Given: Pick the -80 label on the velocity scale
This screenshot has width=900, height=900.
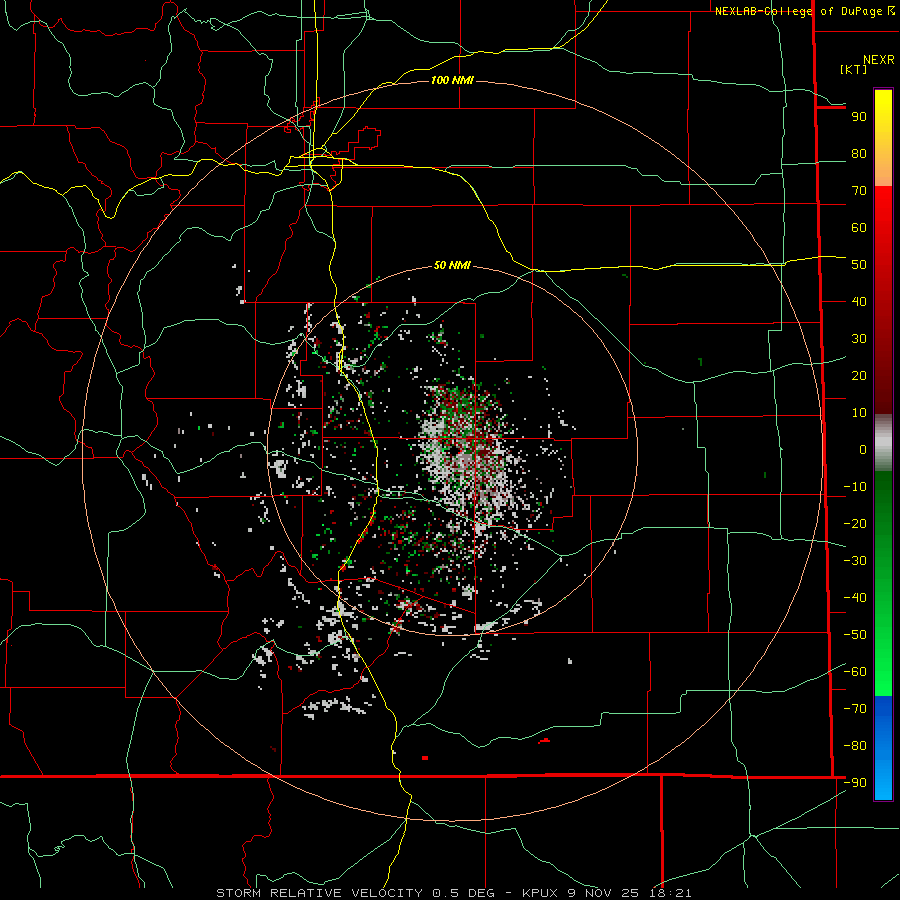Looking at the screenshot, I should [855, 746].
